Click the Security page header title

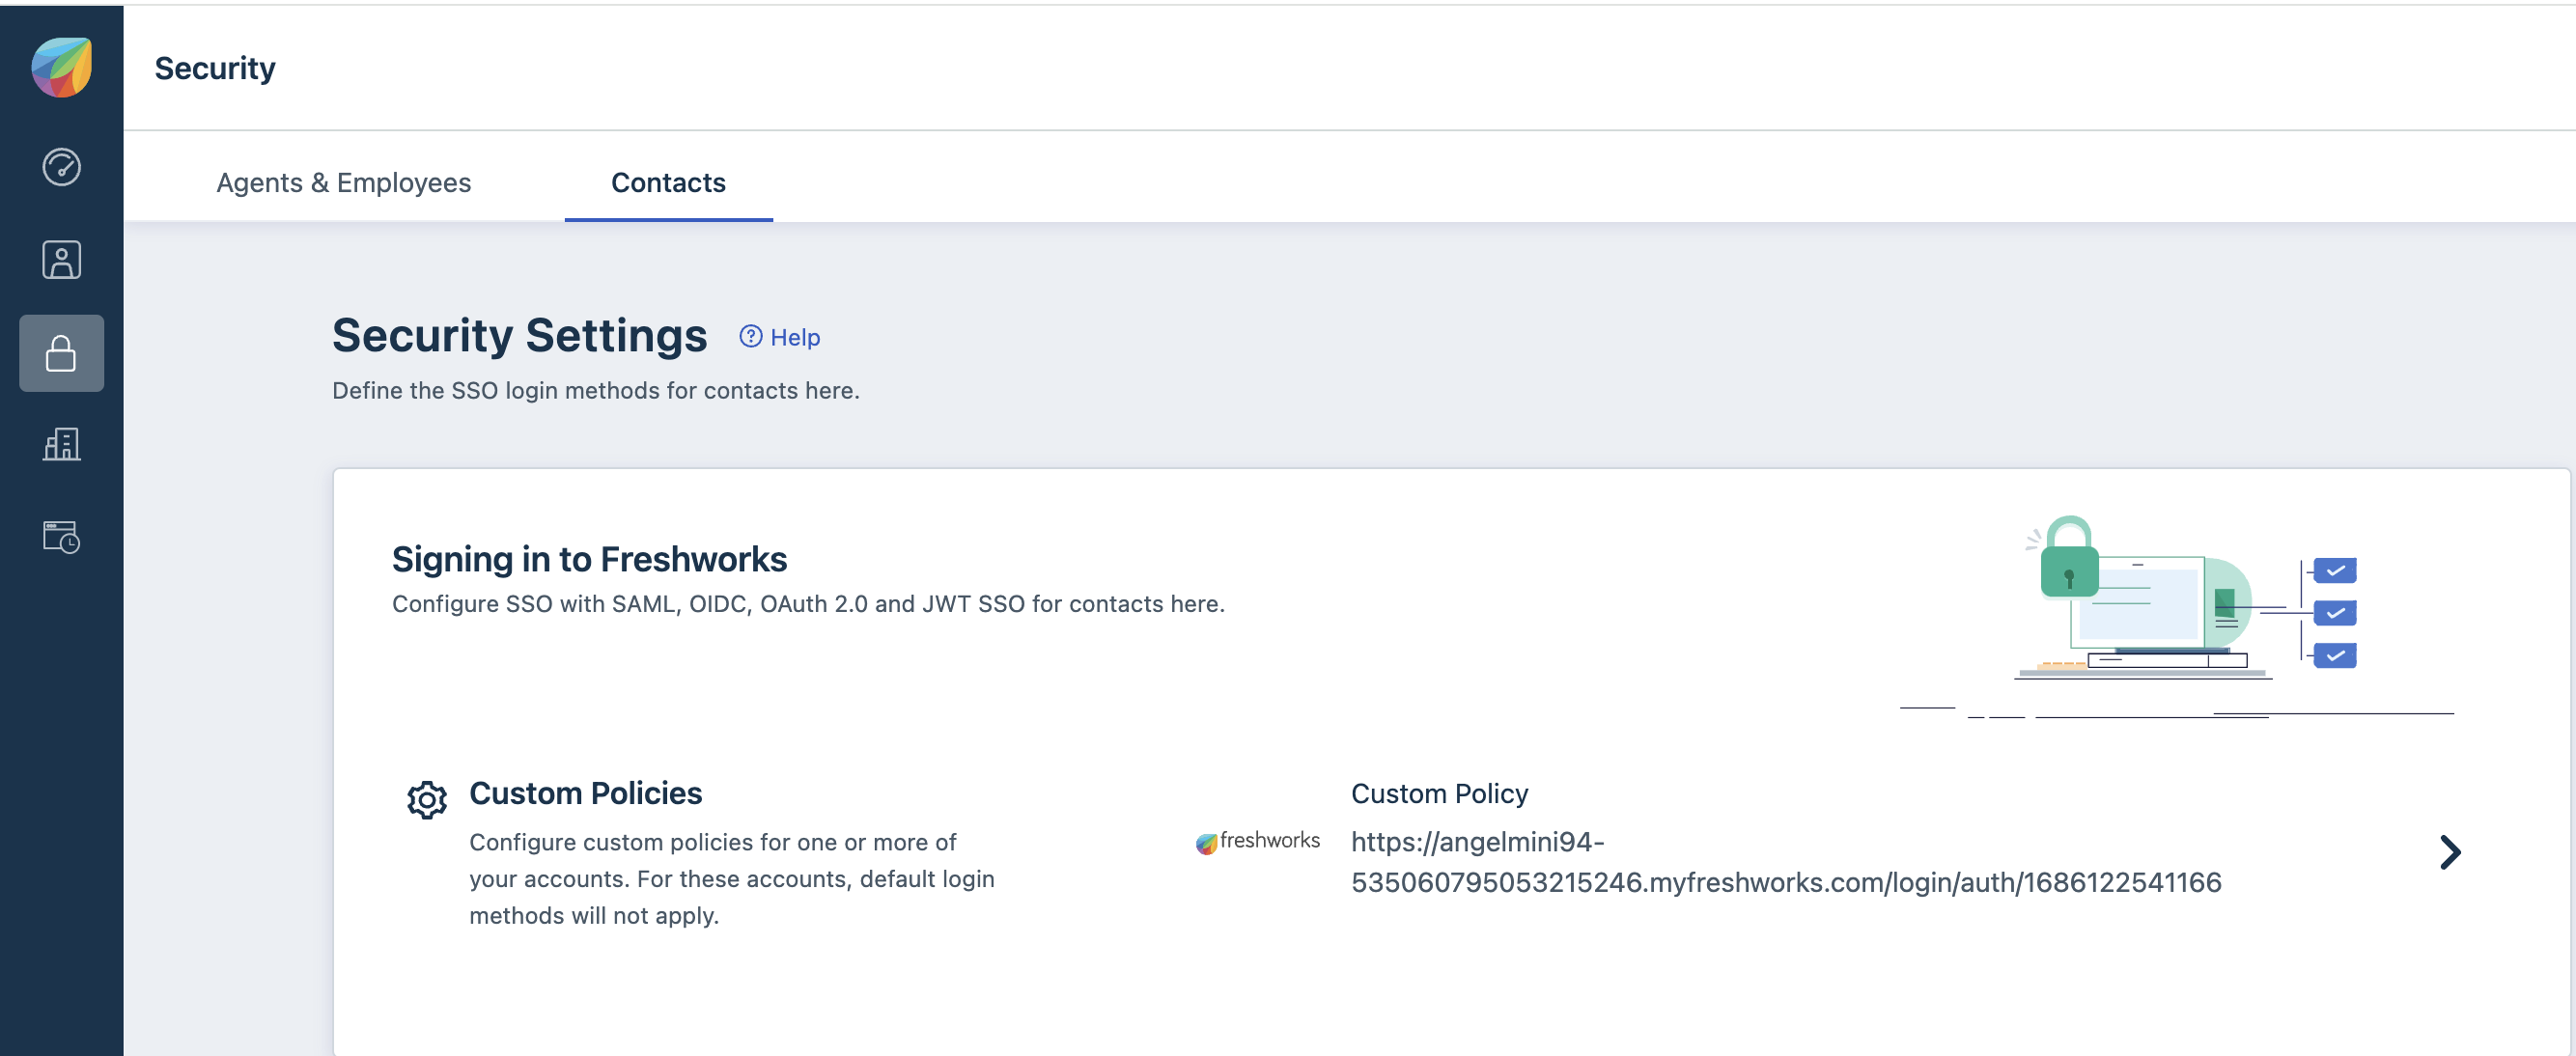(x=215, y=68)
